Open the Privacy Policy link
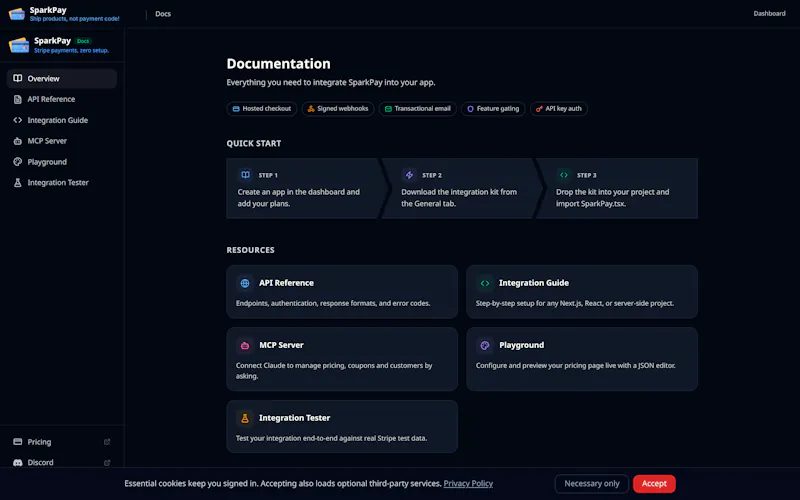 [468, 484]
